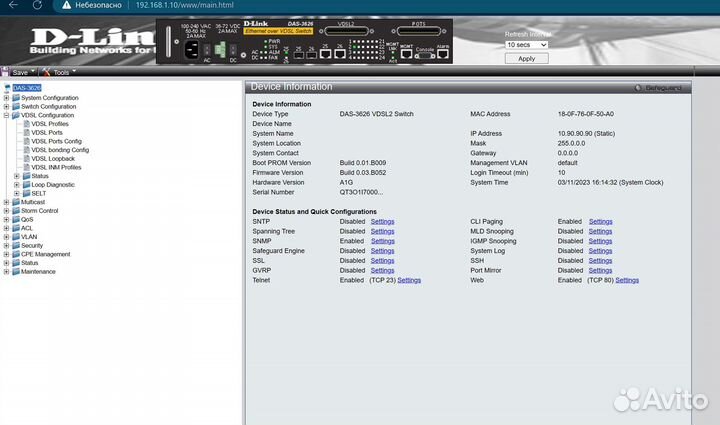Open VDSL Ports page
This screenshot has width=720, height=425.
[x=47, y=133]
